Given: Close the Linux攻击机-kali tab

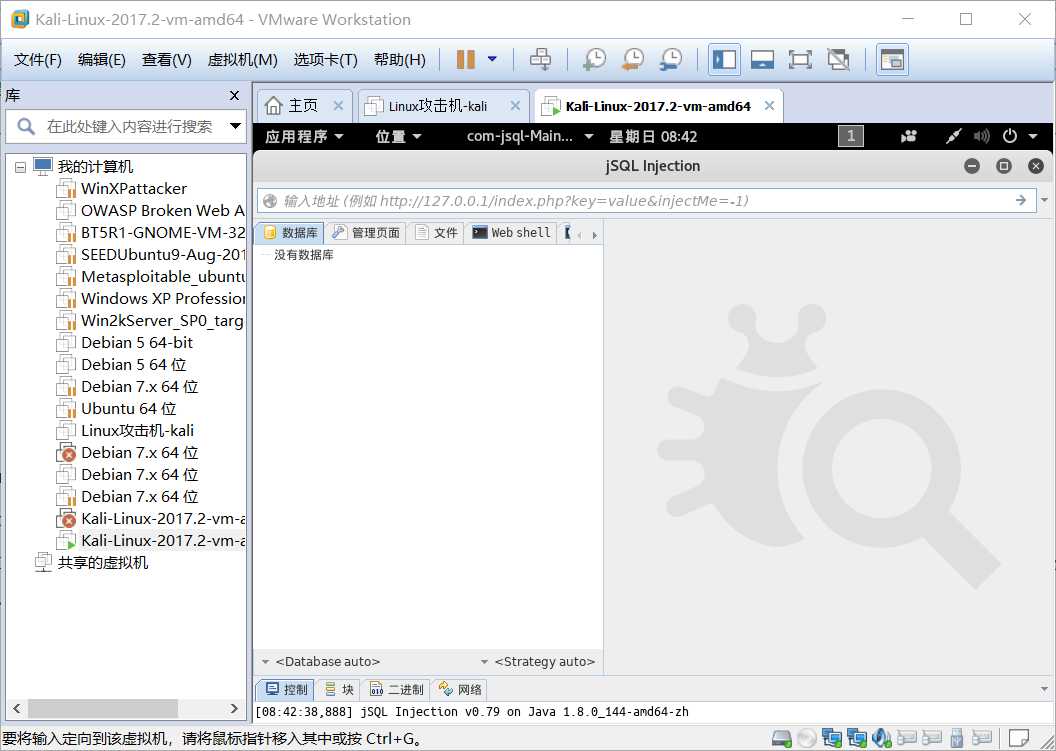Looking at the screenshot, I should pyautogui.click(x=515, y=106).
